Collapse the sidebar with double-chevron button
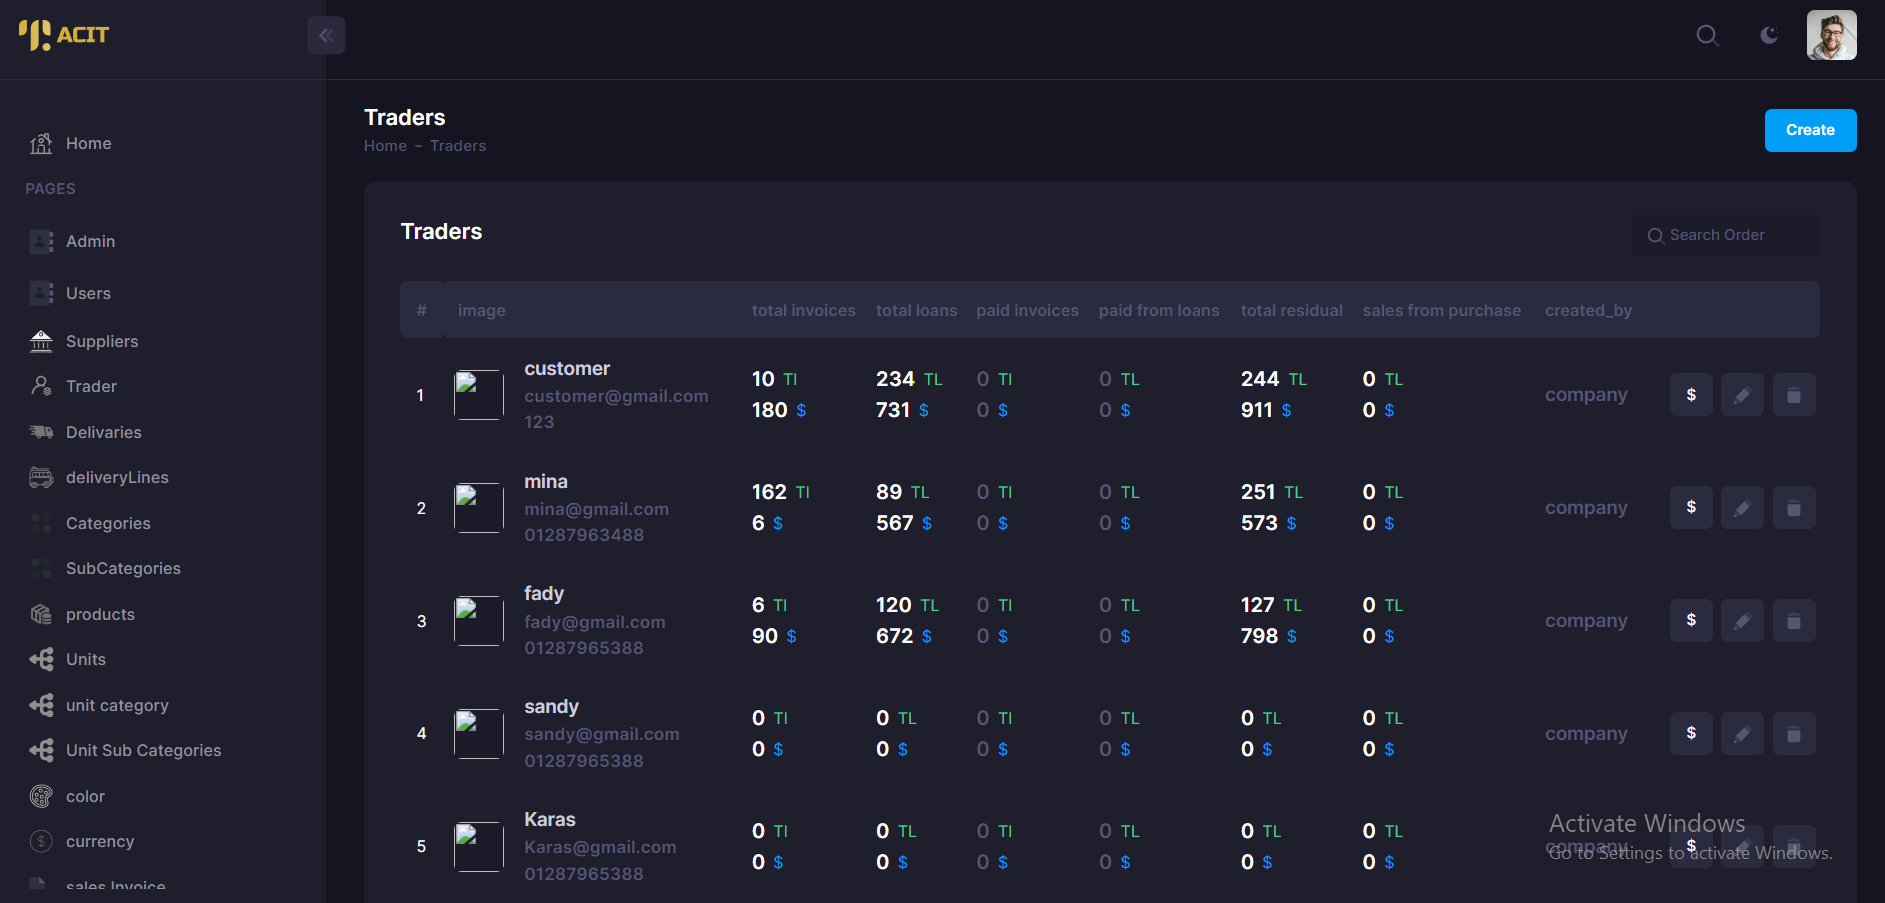1885x903 pixels. pyautogui.click(x=326, y=36)
